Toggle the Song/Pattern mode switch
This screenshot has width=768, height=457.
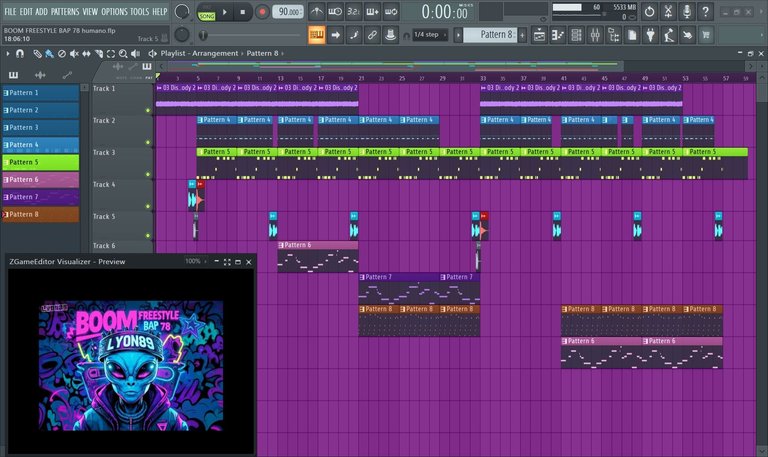point(206,12)
